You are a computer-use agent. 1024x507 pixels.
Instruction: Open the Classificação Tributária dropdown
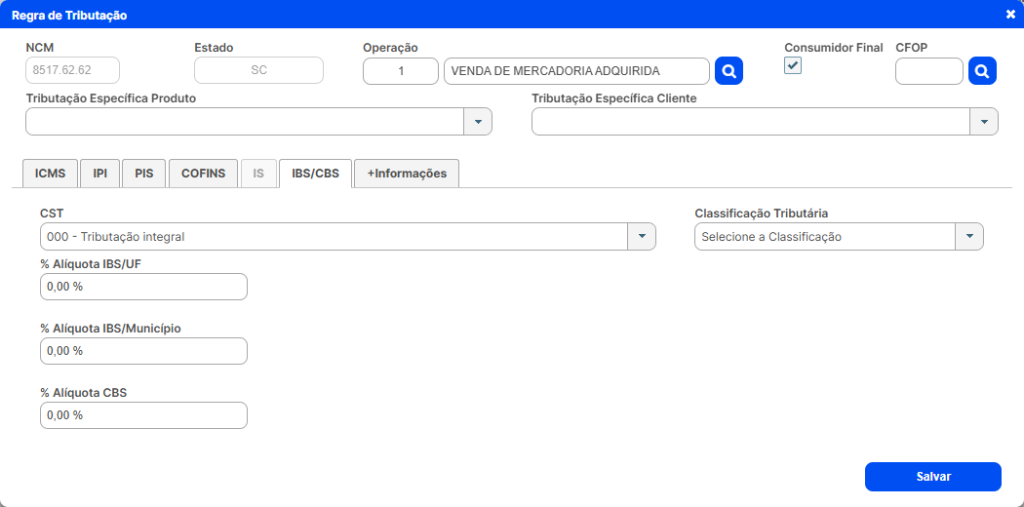pos(969,237)
